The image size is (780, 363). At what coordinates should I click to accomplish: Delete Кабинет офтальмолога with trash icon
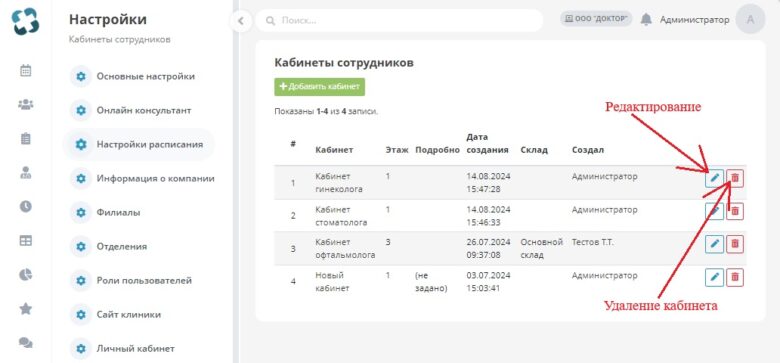(x=735, y=244)
